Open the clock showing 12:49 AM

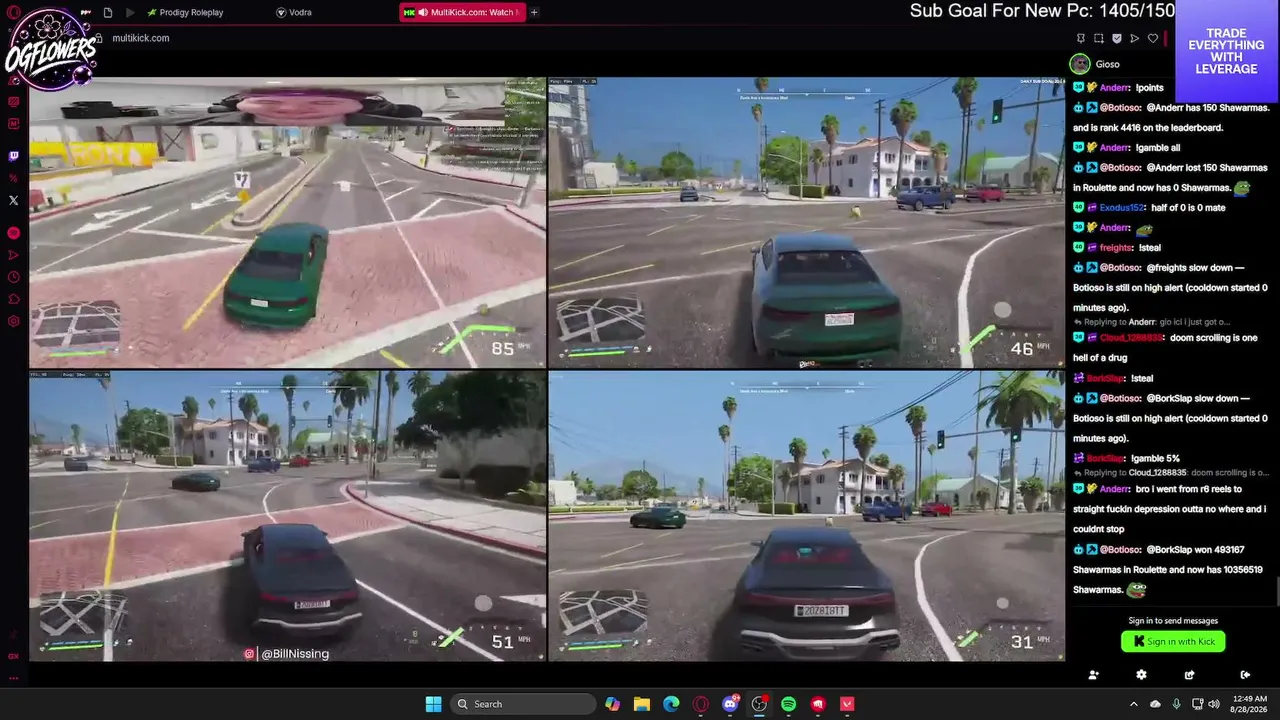coord(1250,704)
